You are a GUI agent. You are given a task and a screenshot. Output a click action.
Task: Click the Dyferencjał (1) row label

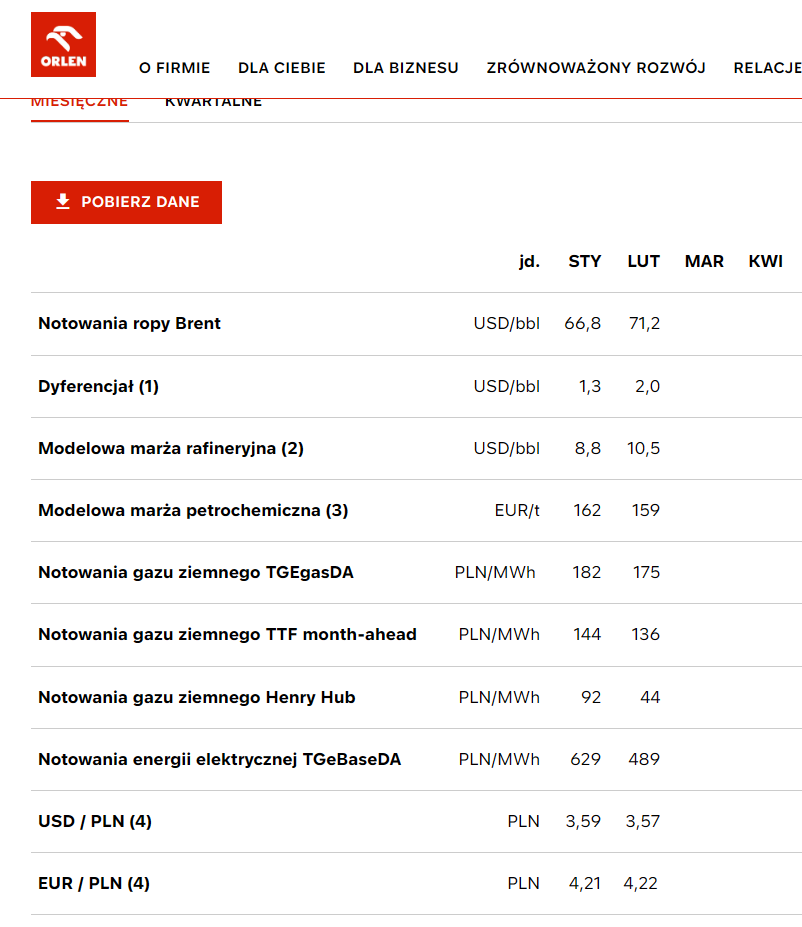(x=99, y=386)
